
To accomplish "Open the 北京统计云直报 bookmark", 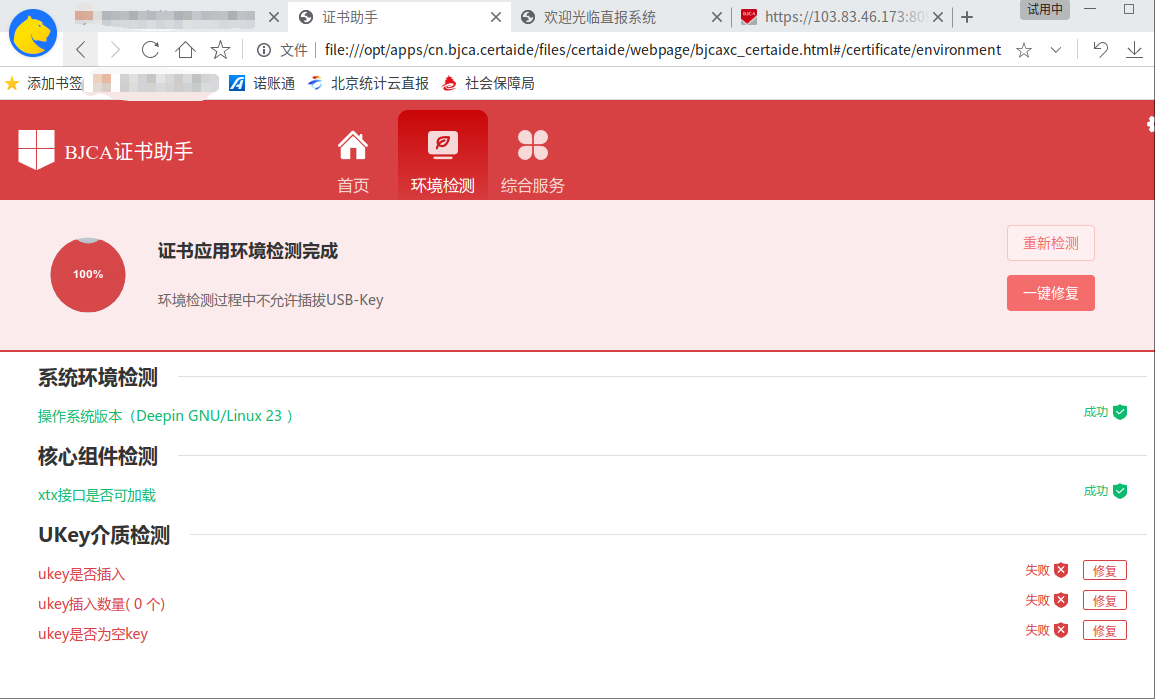I will click(x=368, y=83).
